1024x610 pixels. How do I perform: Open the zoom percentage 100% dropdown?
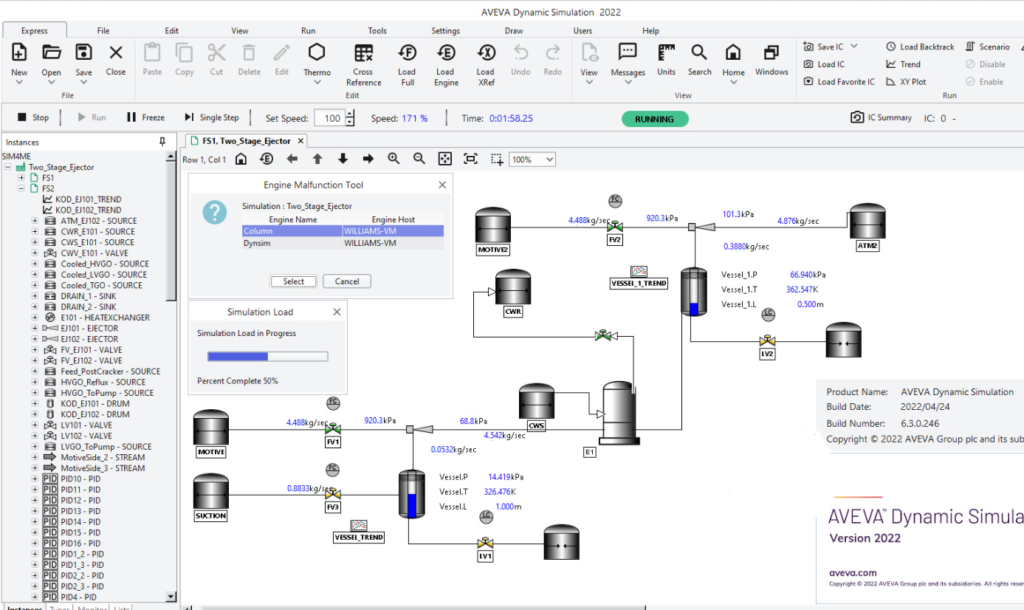click(x=549, y=159)
